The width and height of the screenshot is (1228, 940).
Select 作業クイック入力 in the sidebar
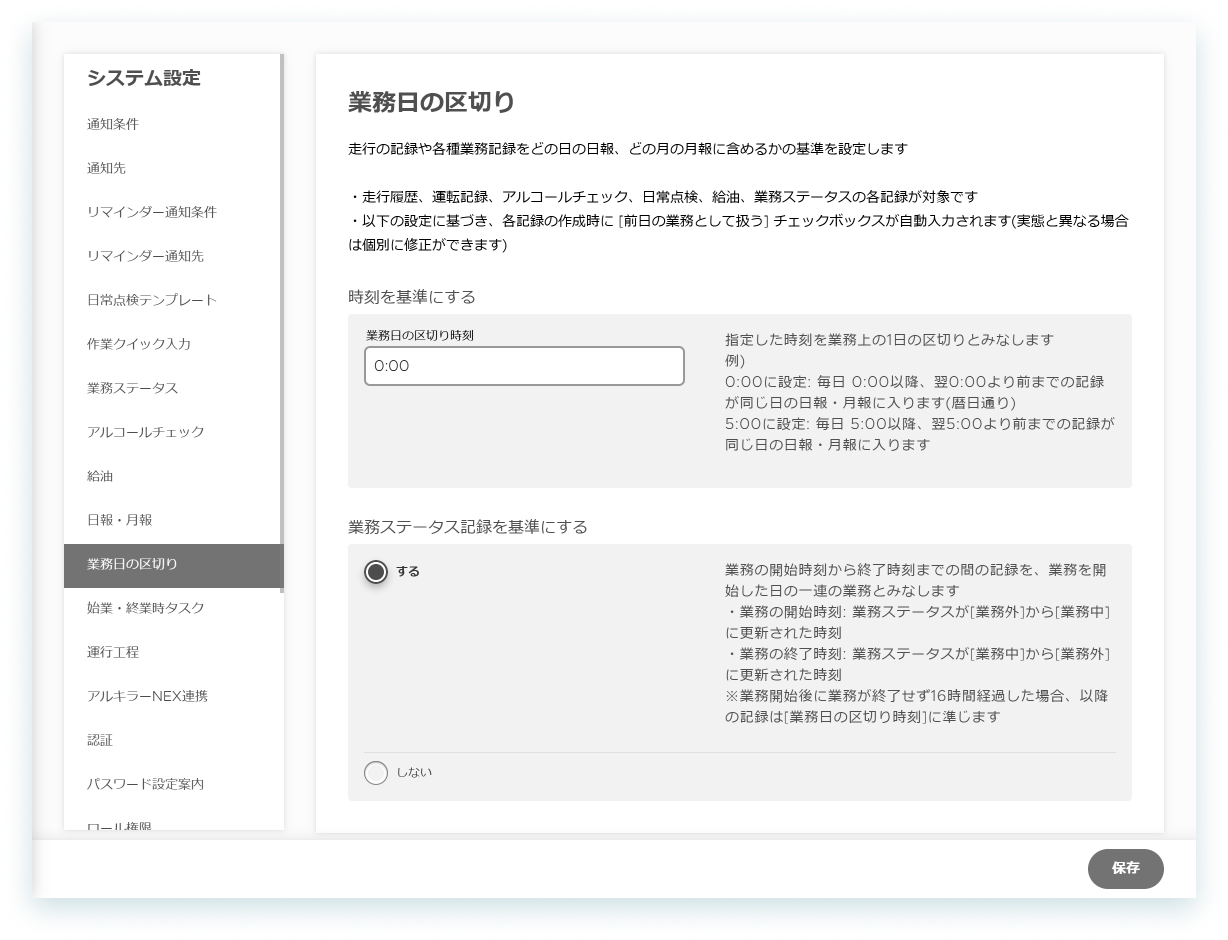(x=174, y=344)
